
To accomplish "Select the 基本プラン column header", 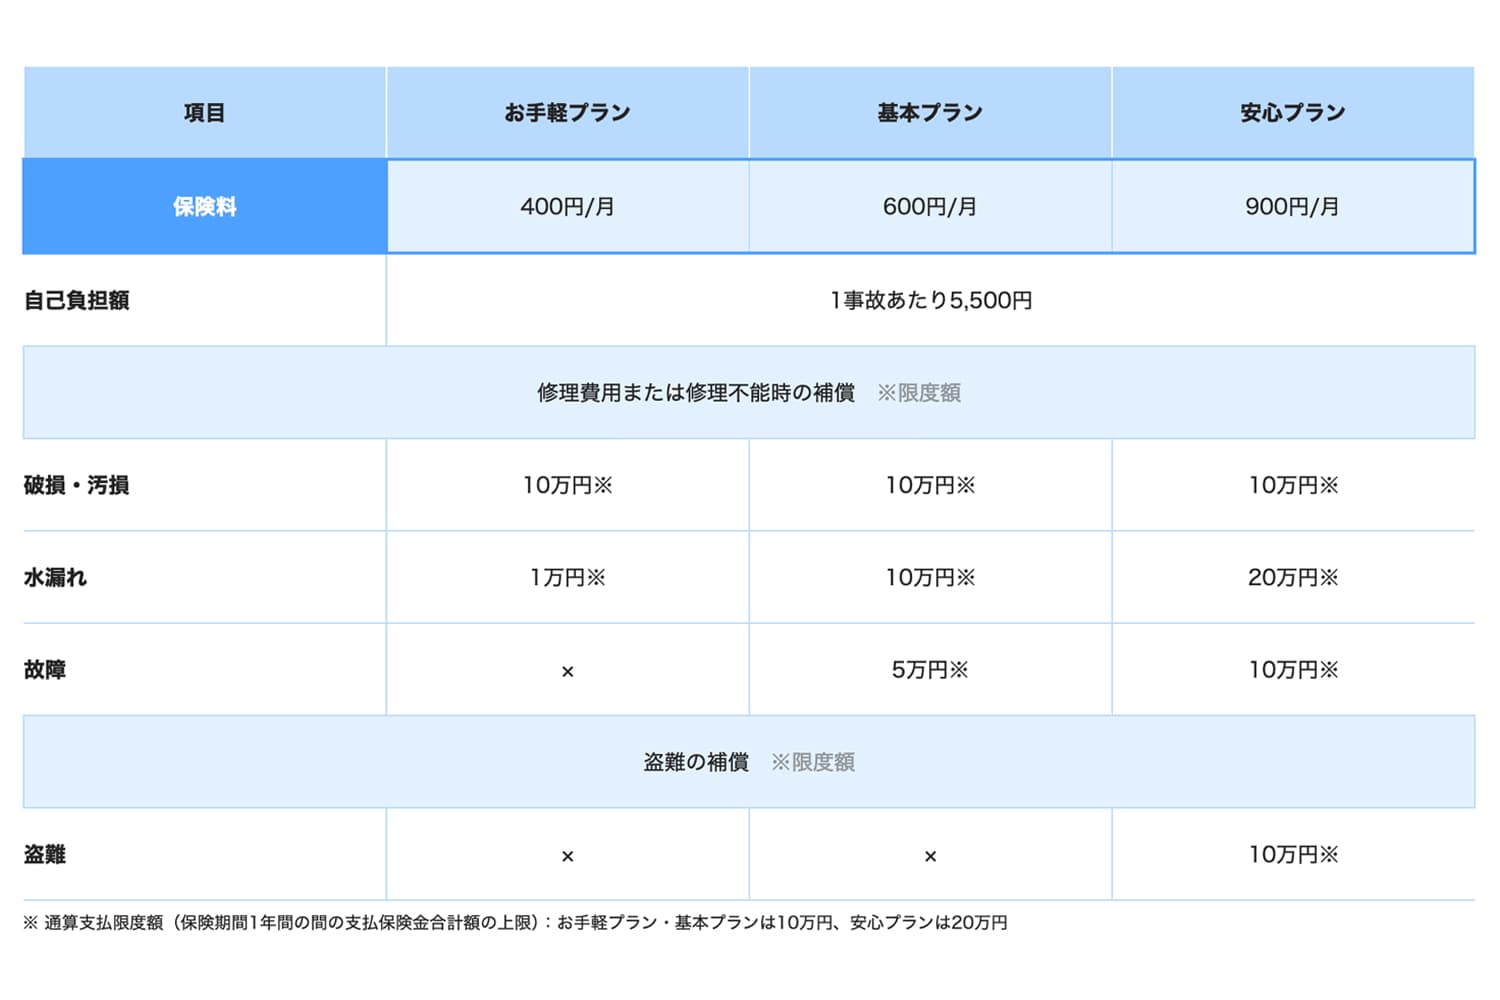I will point(930,113).
